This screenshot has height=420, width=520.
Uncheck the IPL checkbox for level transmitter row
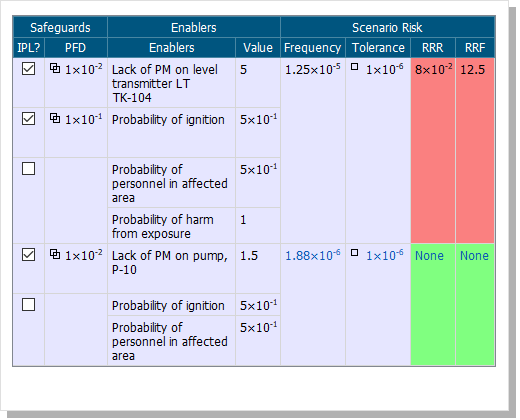[x=28, y=69]
